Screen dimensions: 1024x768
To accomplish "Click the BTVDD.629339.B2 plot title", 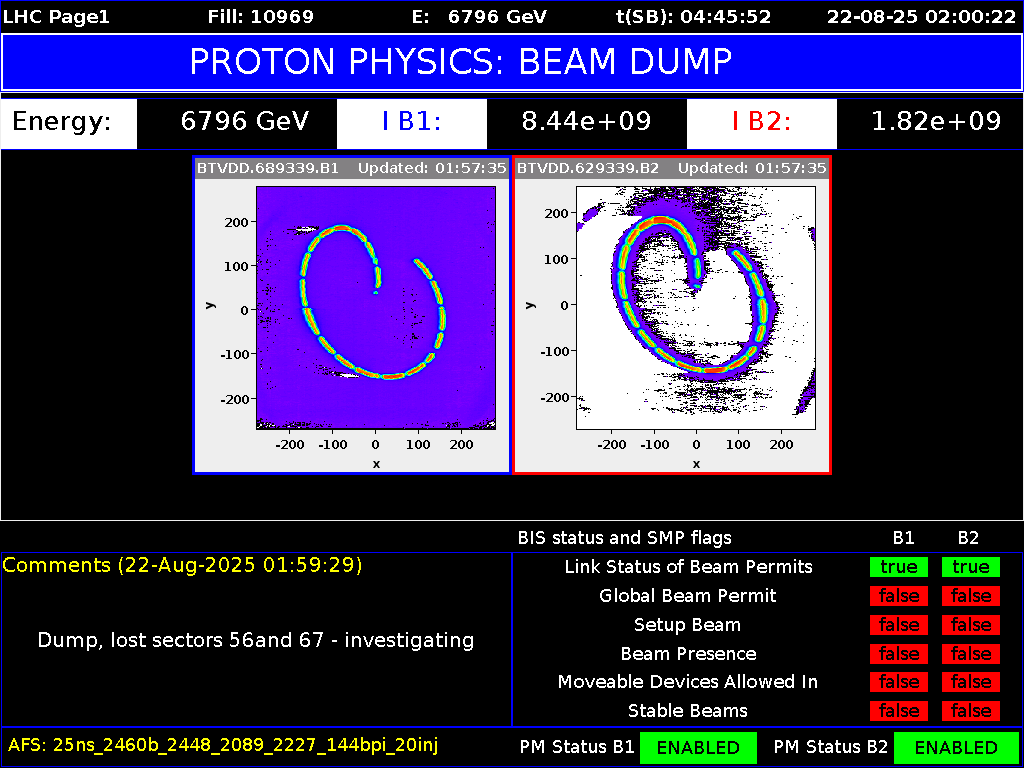I will (x=588, y=168).
